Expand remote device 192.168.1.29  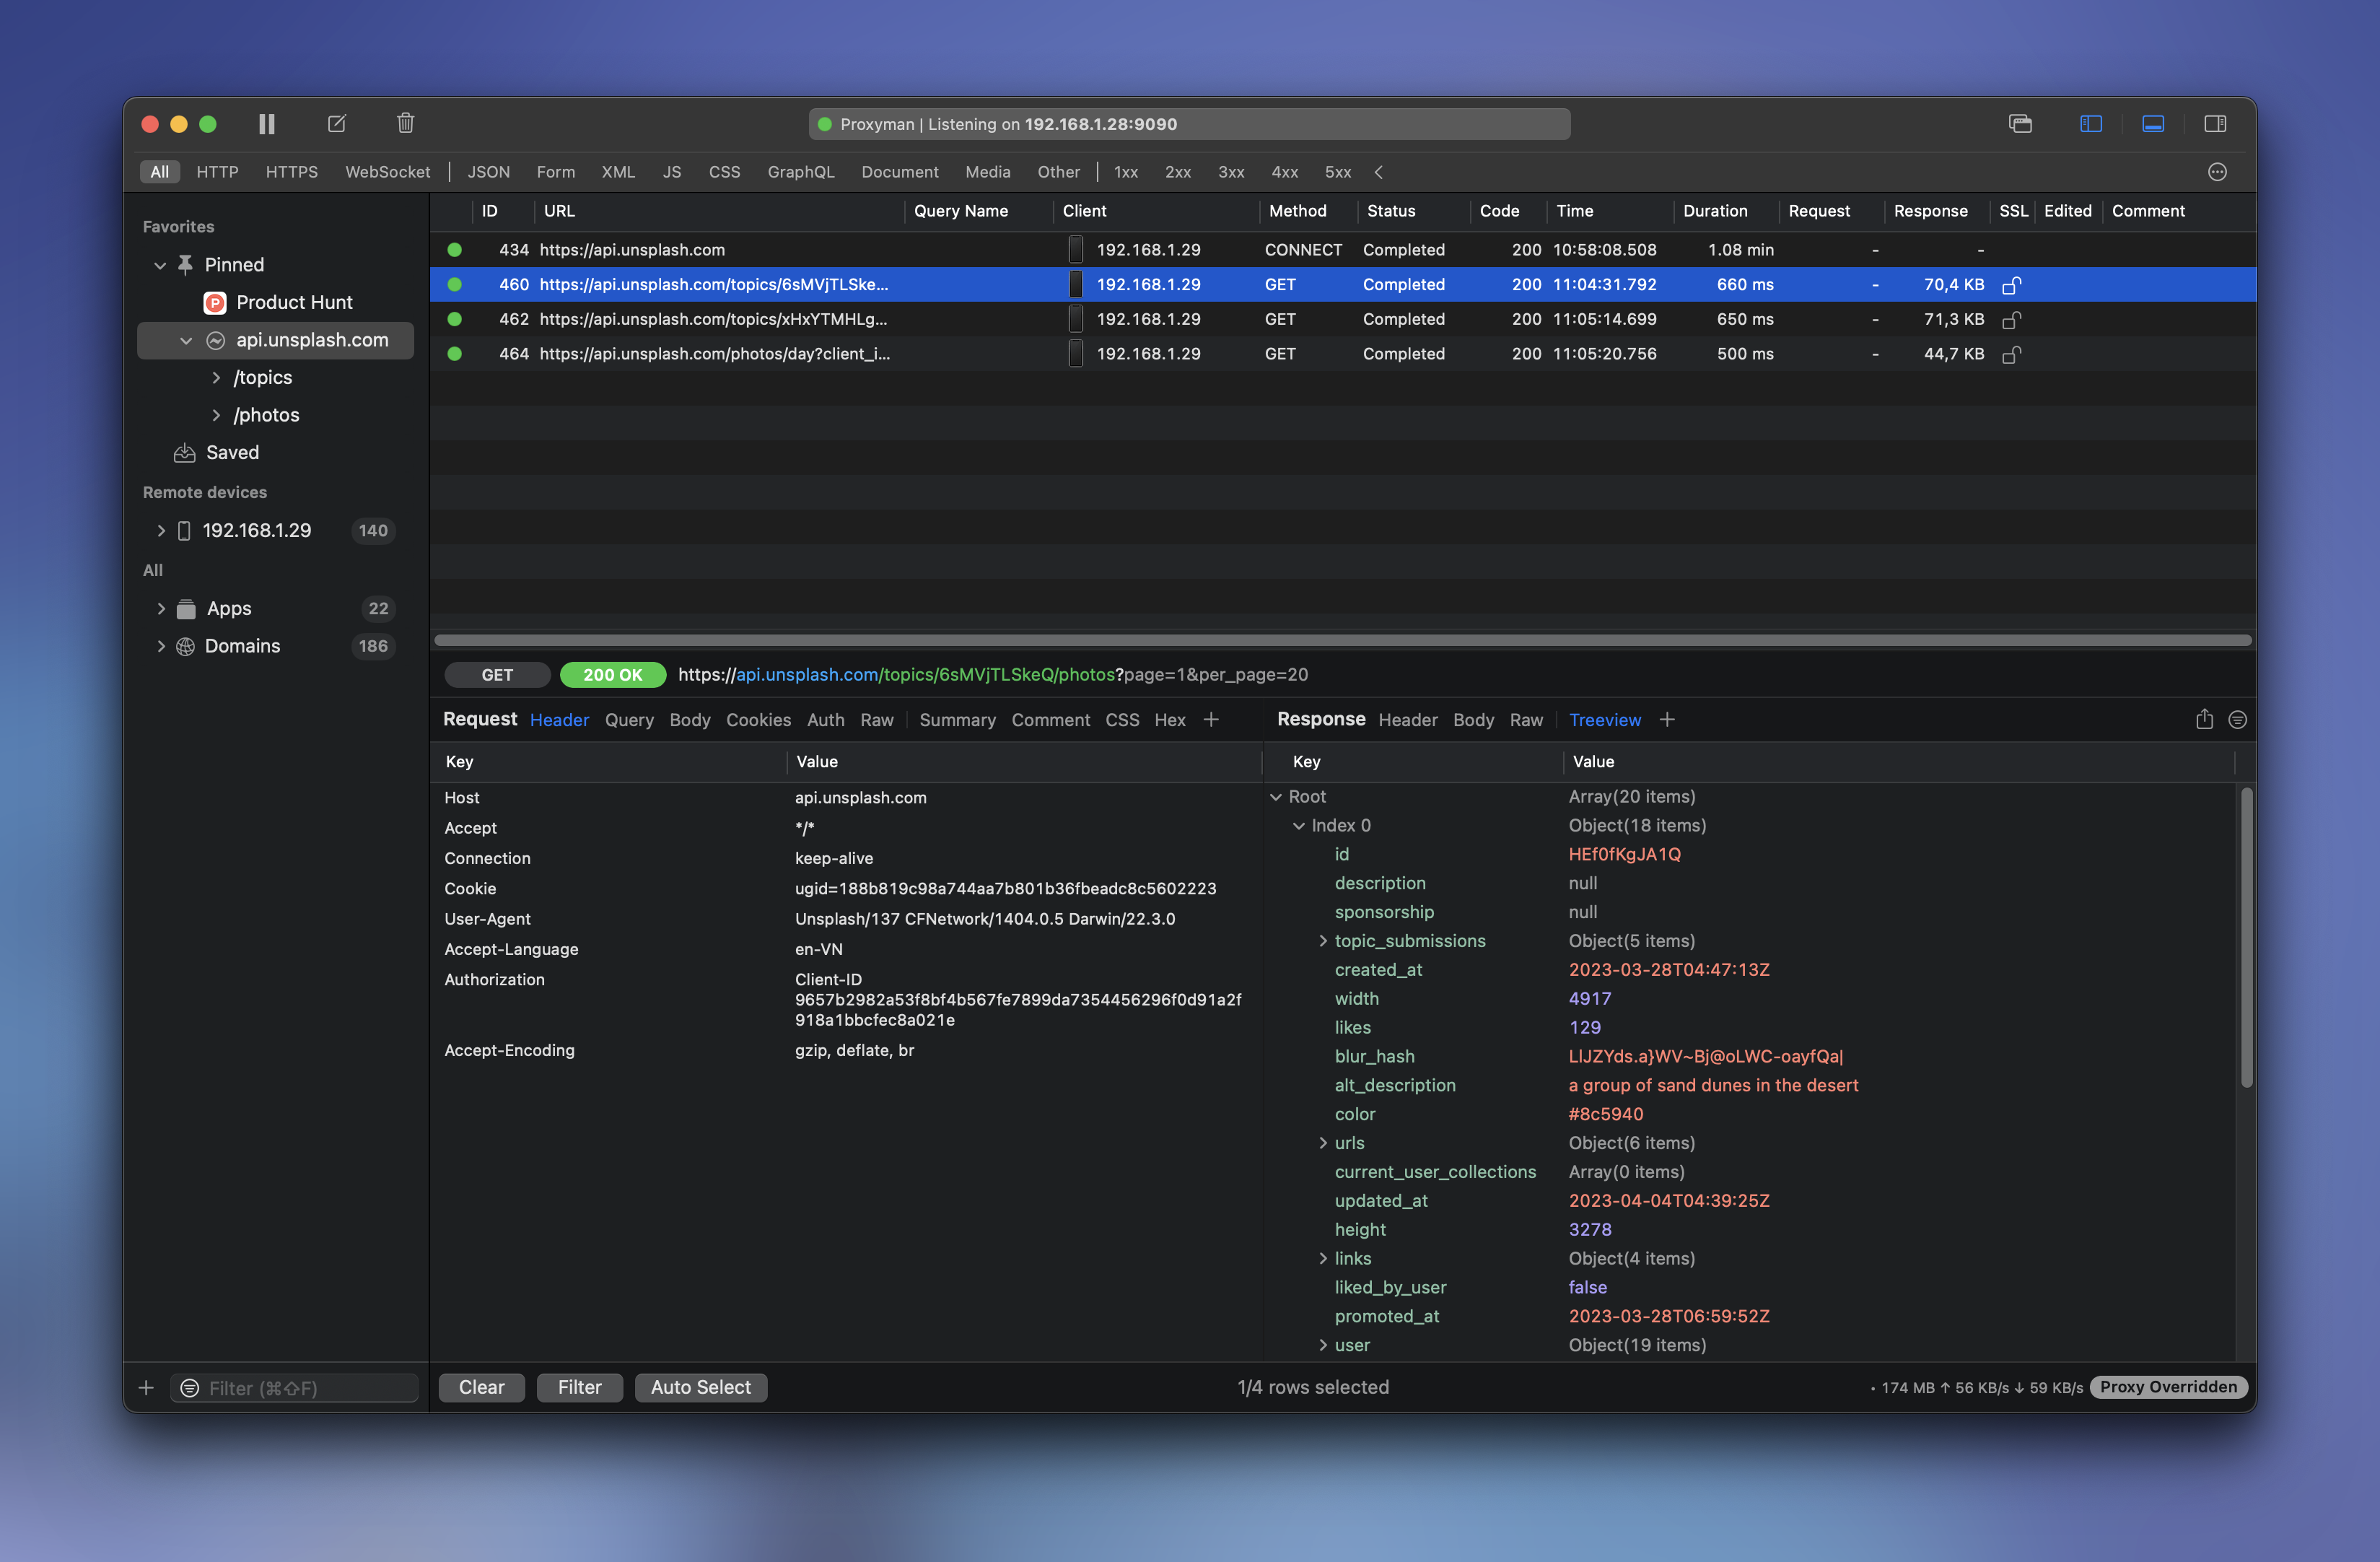pos(161,531)
